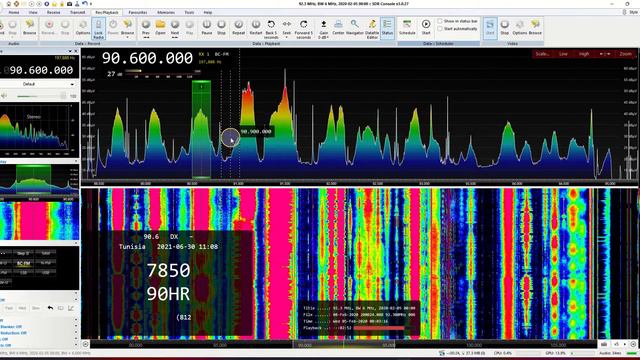Open recording Options in Data Record
Image resolution: width=640 pixels, height=360 pixels.
(x=82, y=27)
